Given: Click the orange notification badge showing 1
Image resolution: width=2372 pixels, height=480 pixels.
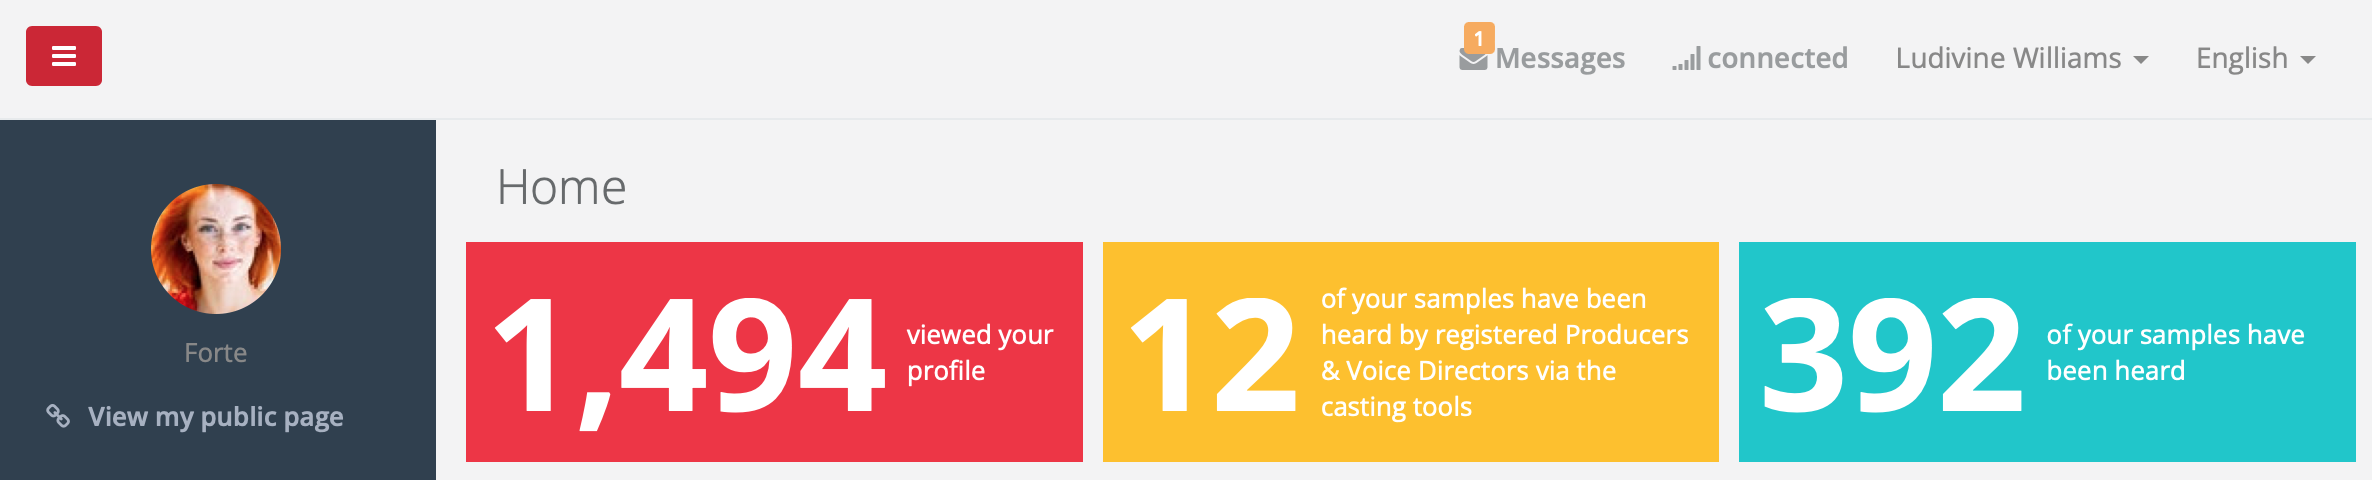Looking at the screenshot, I should click(x=1479, y=38).
